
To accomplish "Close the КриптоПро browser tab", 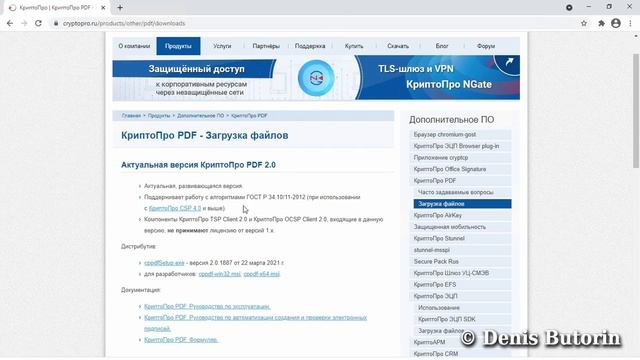I will [x=103, y=8].
